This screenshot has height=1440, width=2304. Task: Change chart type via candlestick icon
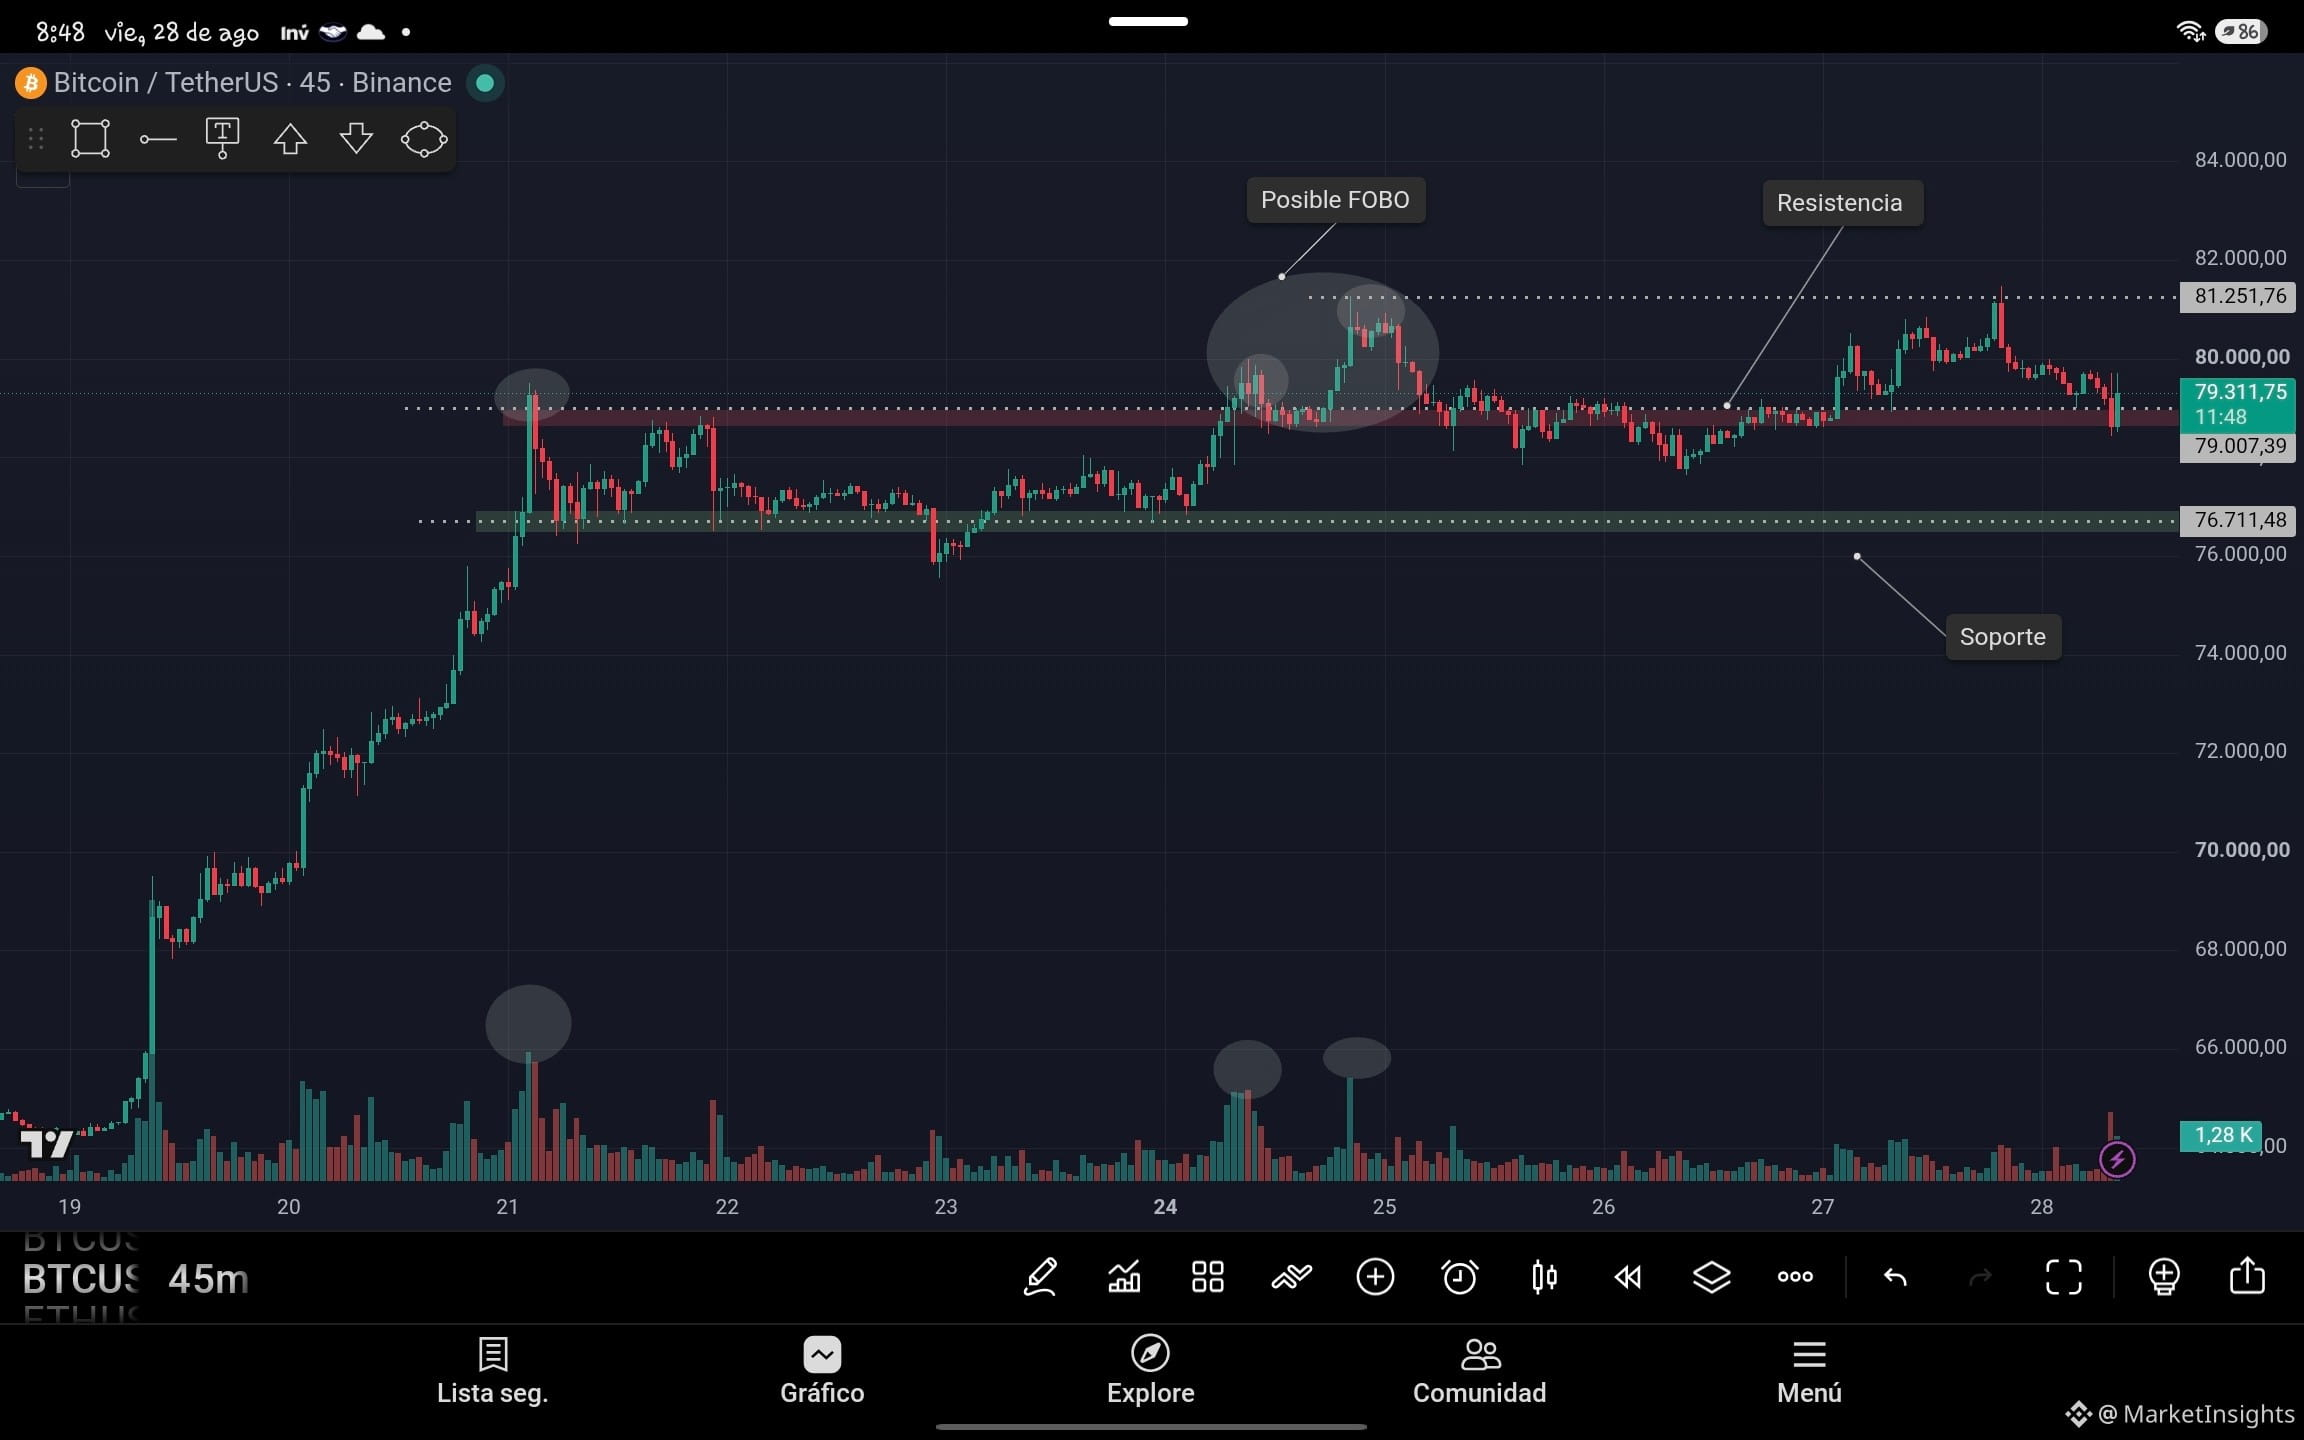(1544, 1277)
